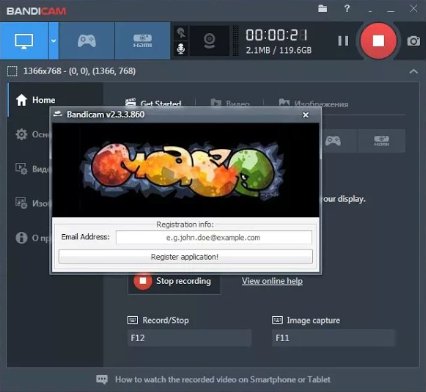Click the Stop recording button

pos(173,281)
